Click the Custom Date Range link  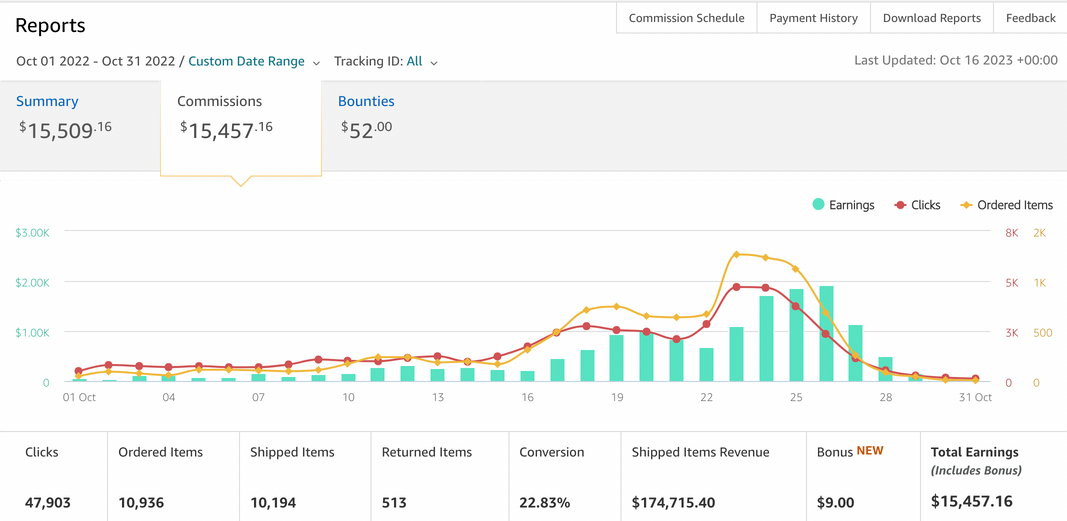tap(246, 61)
